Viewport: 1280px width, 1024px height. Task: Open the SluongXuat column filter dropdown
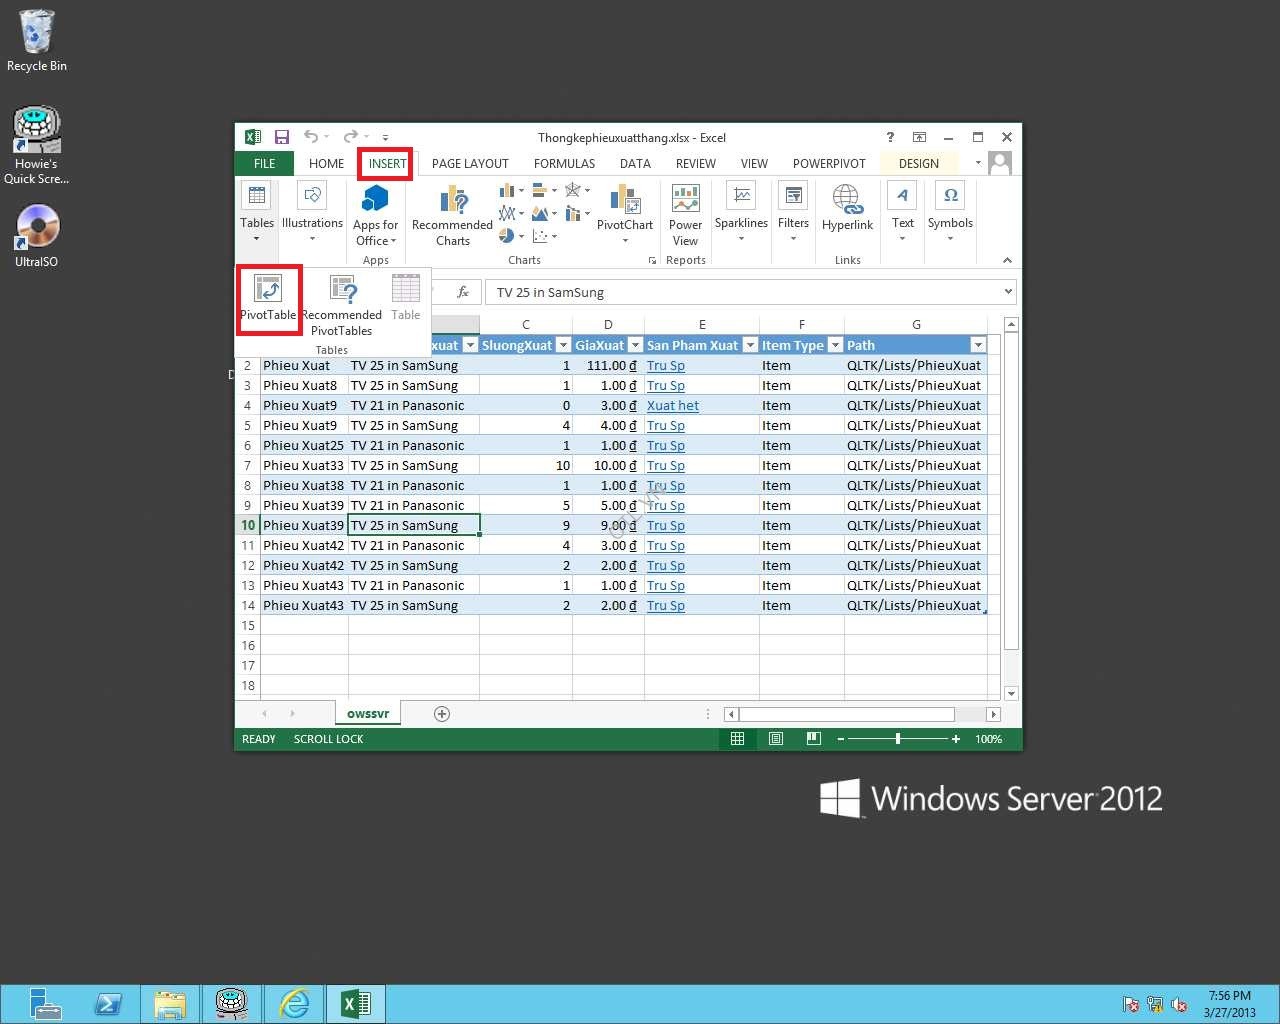coord(561,345)
